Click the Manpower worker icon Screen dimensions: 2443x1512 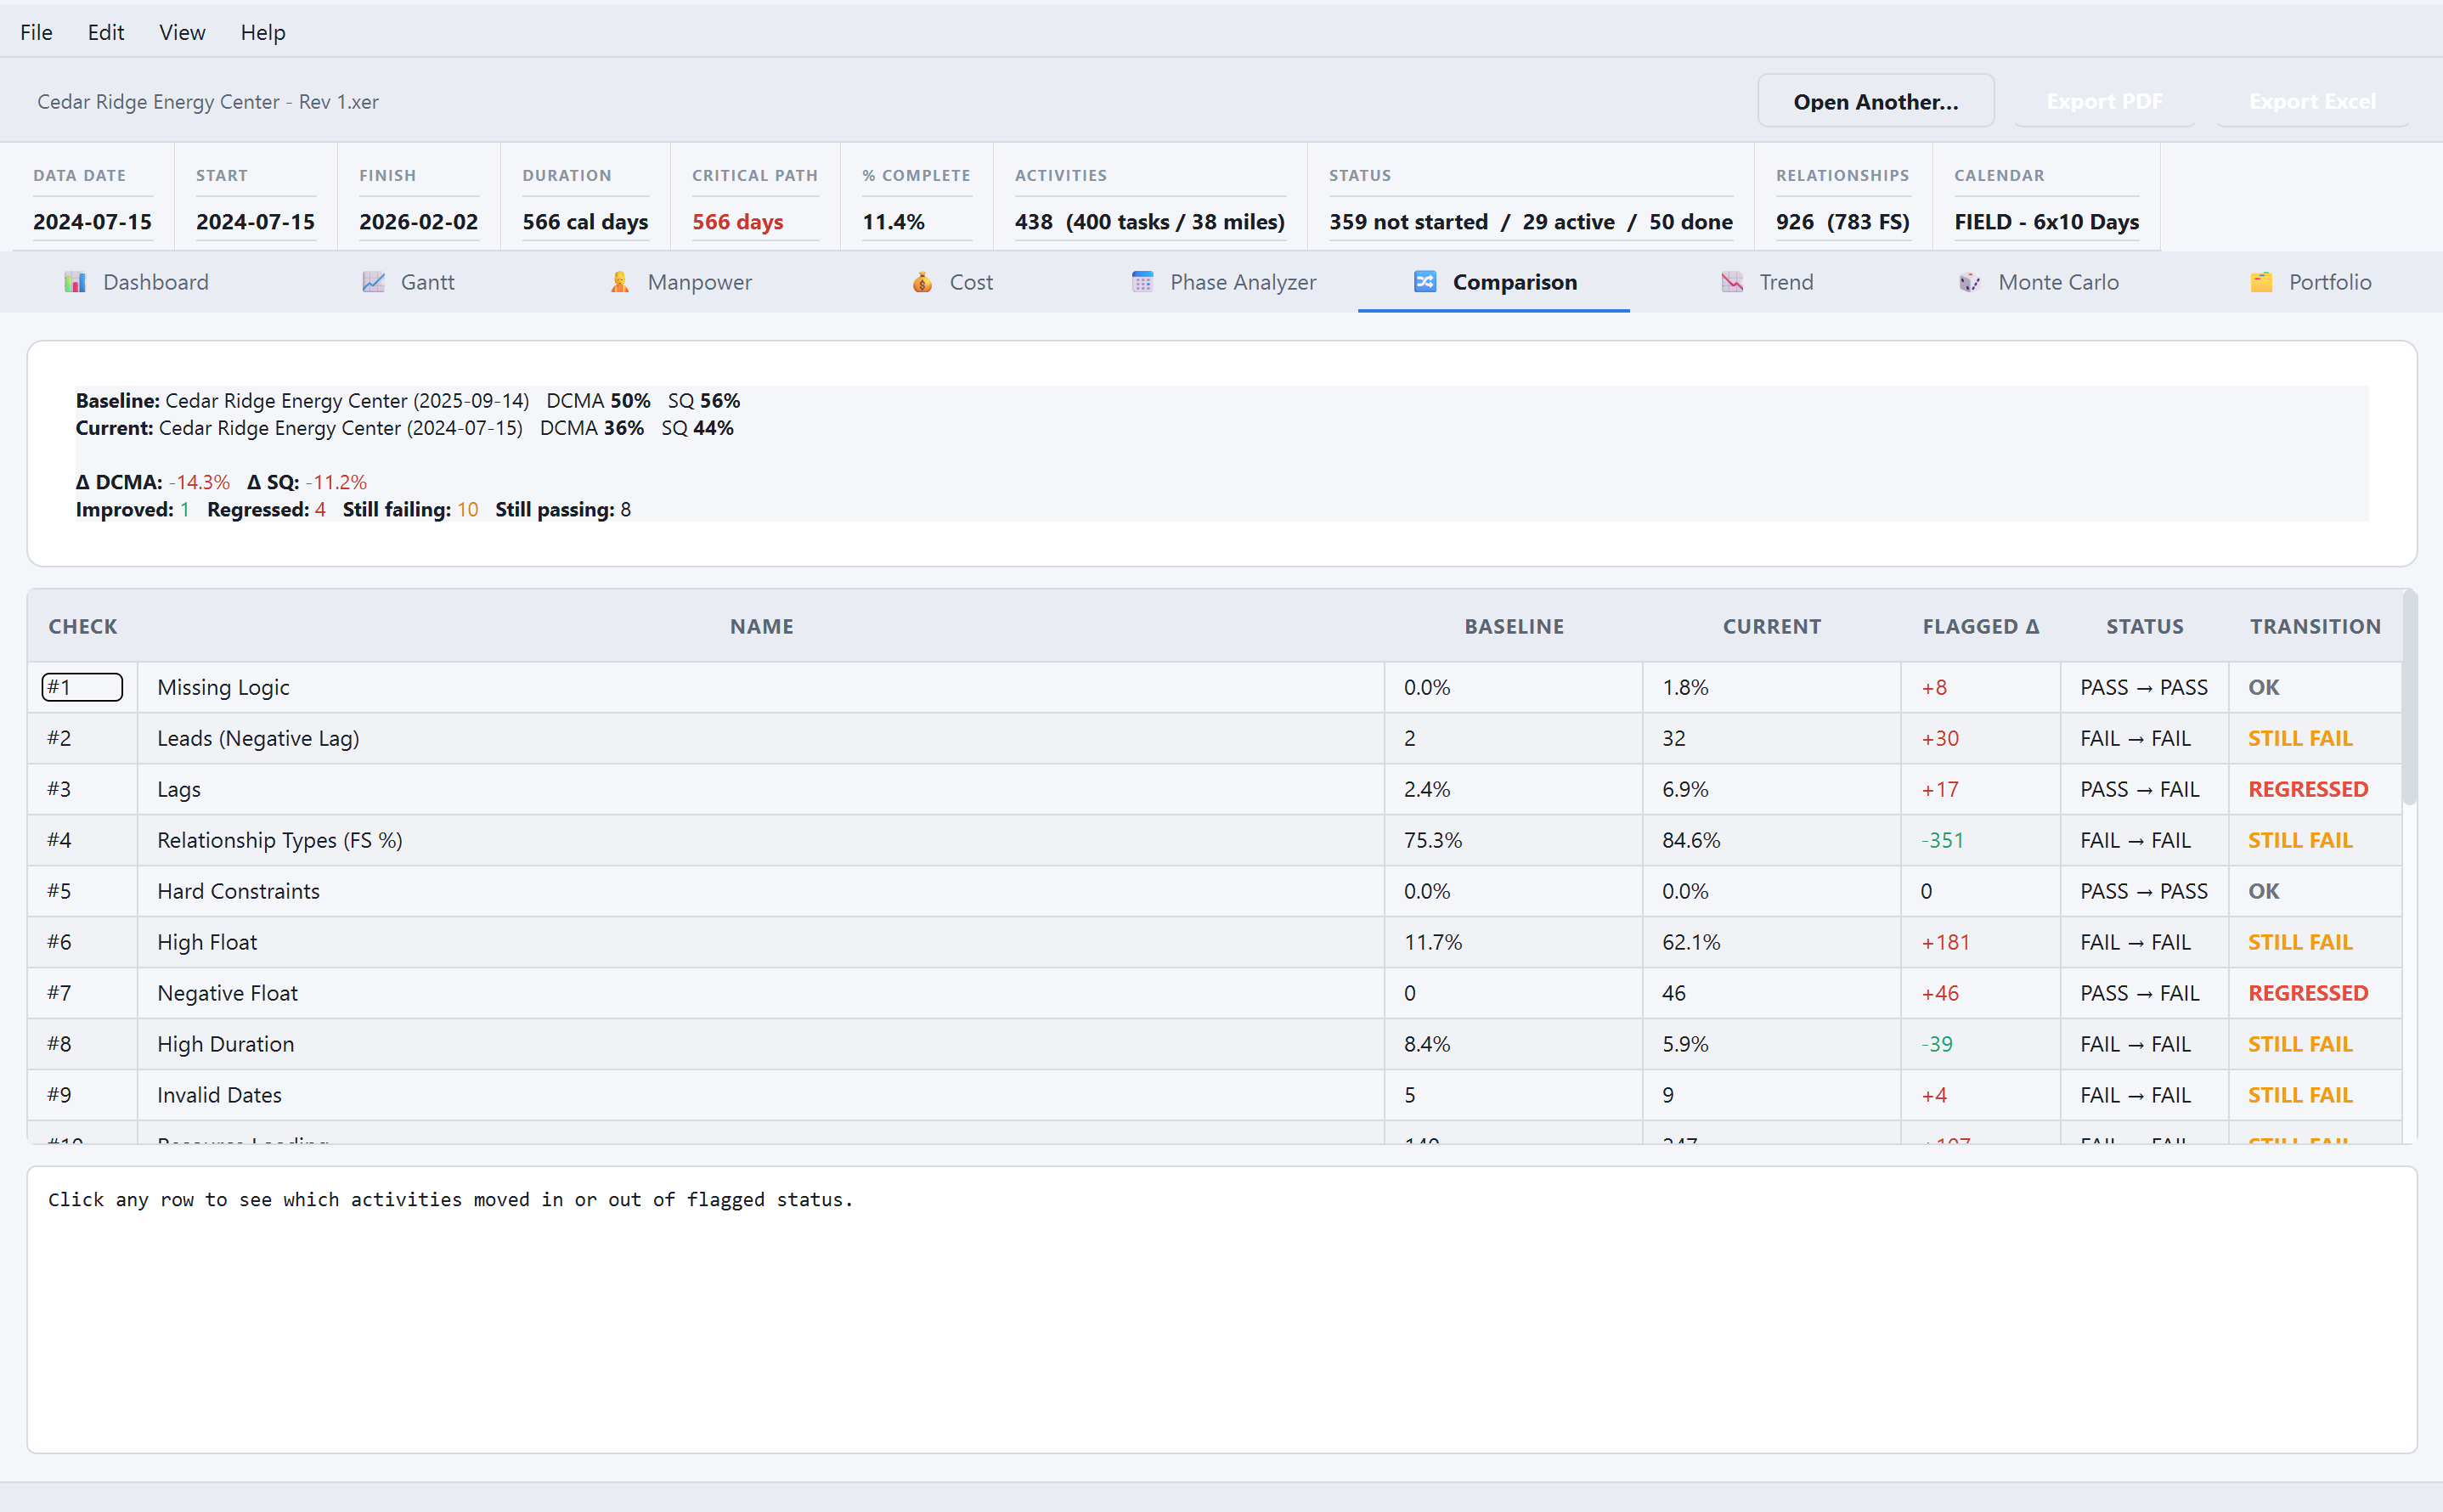click(620, 282)
